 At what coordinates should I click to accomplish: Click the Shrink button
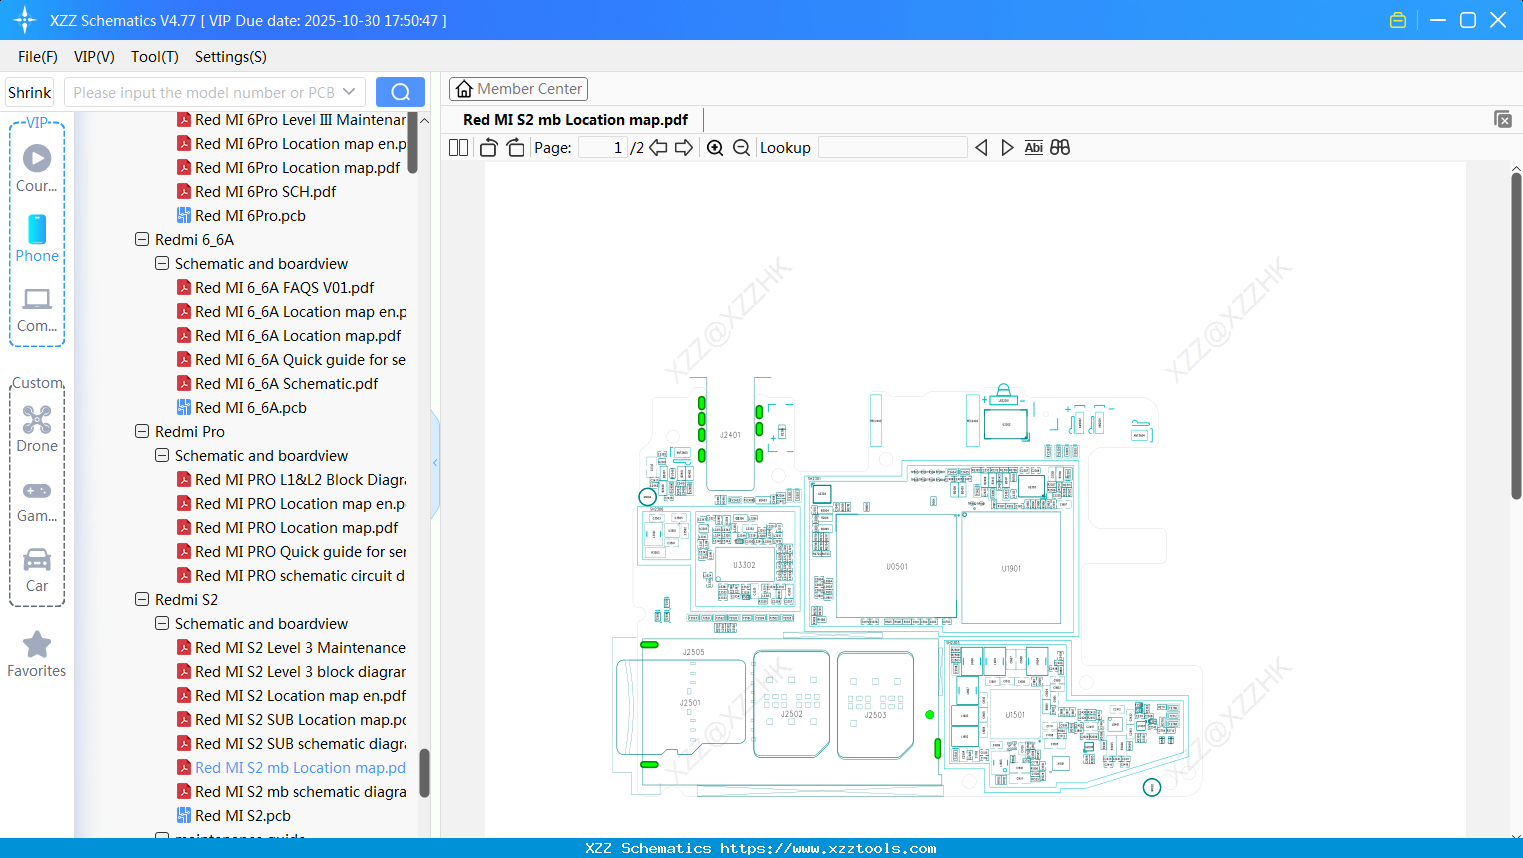(x=28, y=91)
